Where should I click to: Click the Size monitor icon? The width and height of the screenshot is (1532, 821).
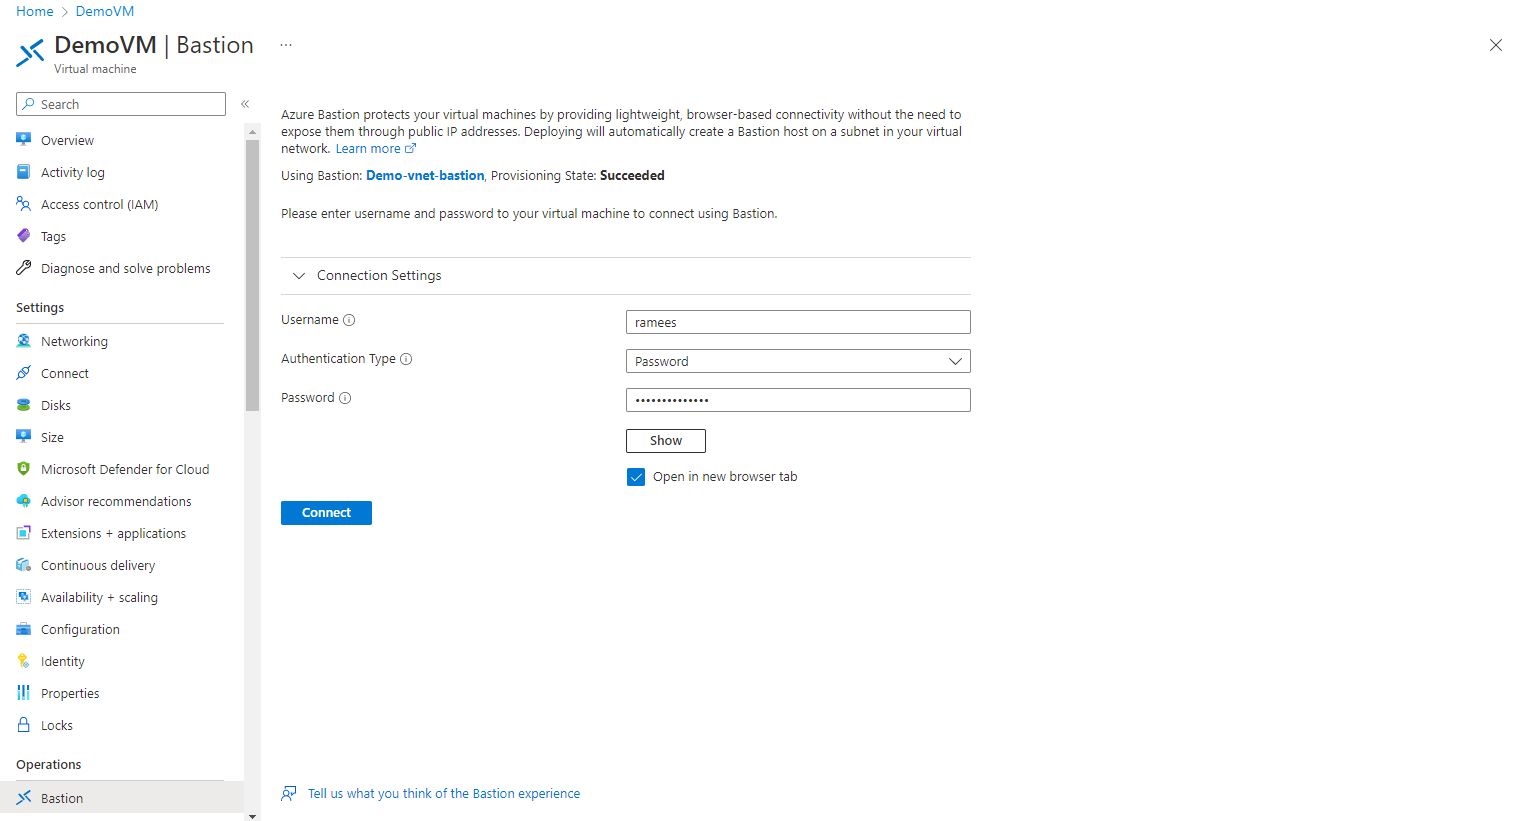click(24, 437)
